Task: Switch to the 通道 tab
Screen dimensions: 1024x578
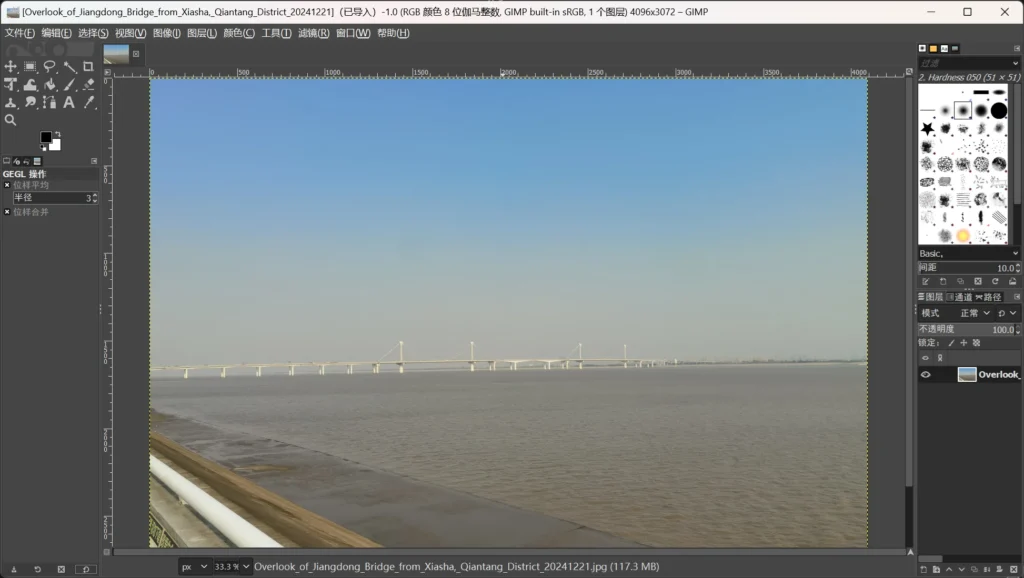Action: (960, 297)
